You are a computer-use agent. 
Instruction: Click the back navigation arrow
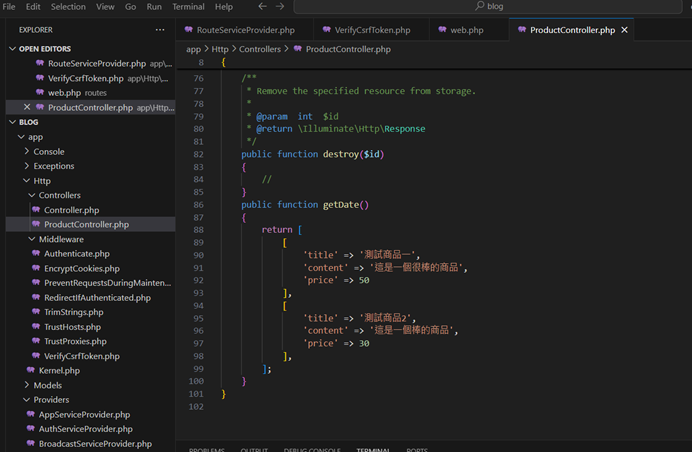(262, 7)
